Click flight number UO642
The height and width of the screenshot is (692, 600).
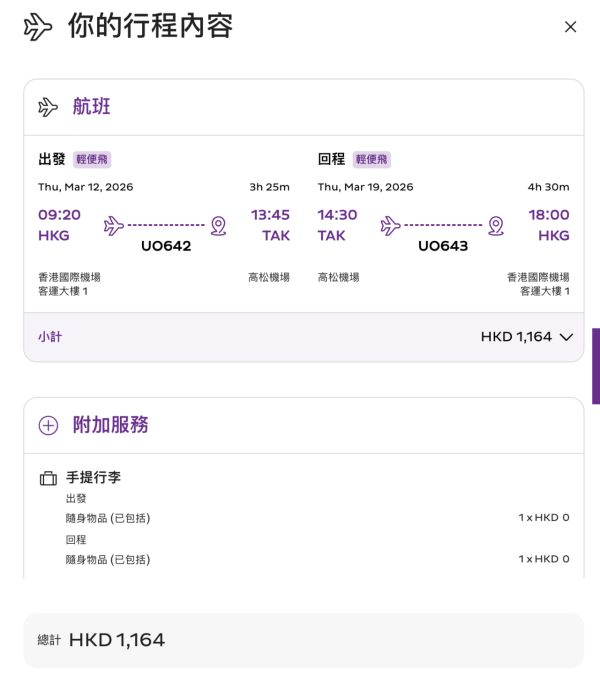tap(166, 246)
